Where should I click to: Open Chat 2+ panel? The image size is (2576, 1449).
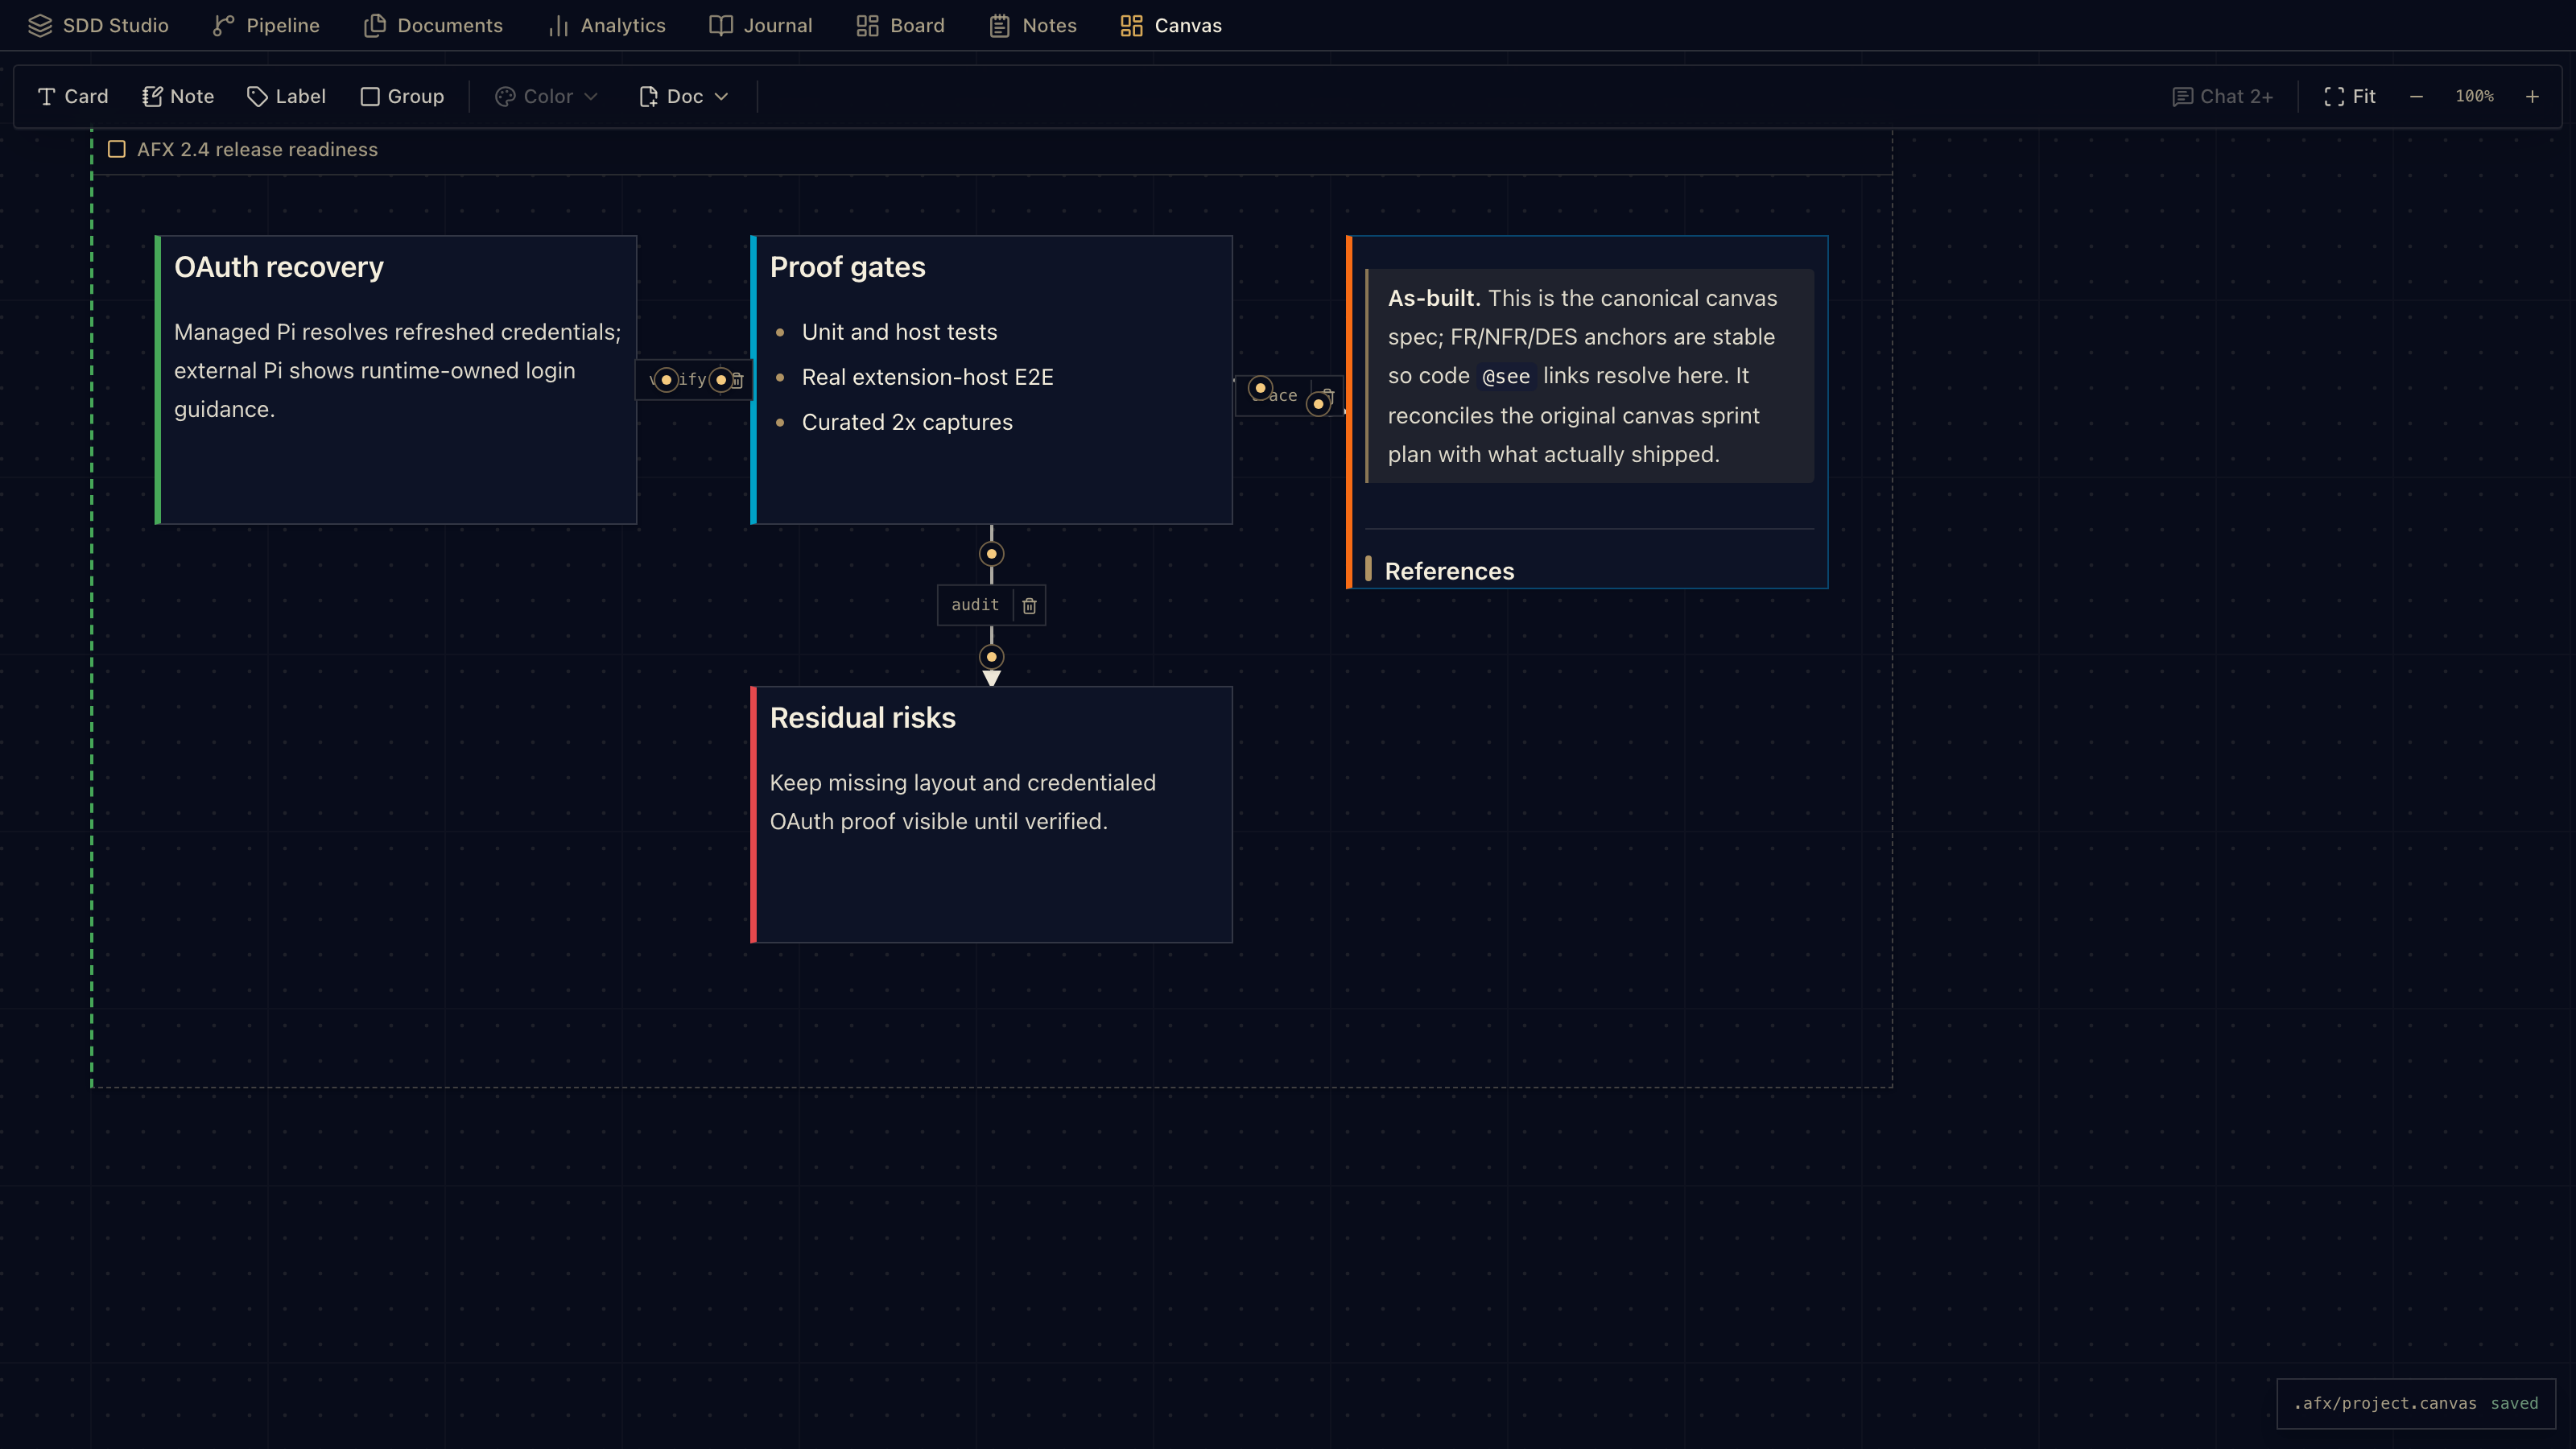point(2222,96)
